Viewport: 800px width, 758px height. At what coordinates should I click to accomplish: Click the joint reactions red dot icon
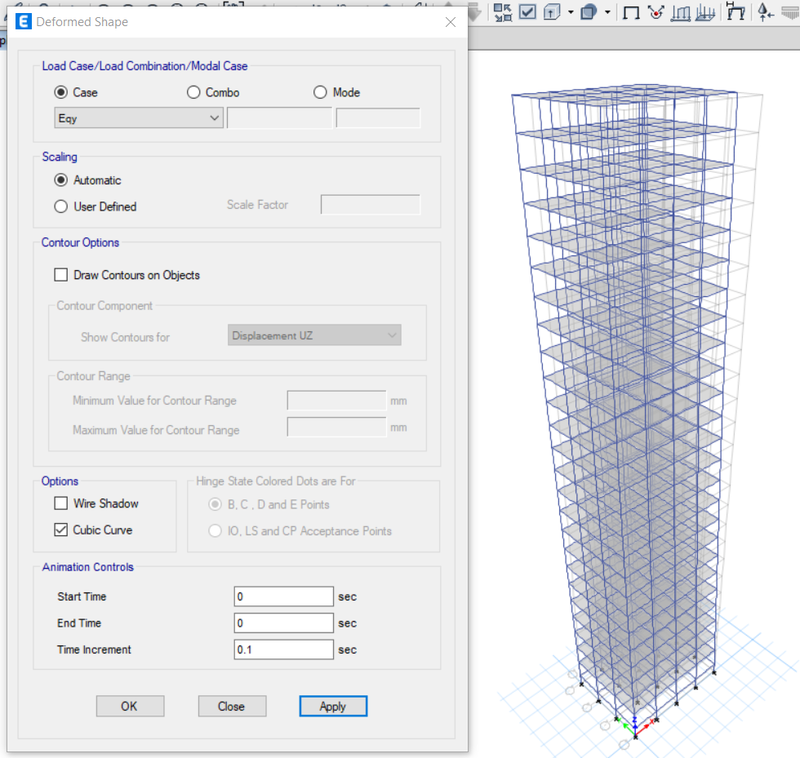click(x=656, y=12)
